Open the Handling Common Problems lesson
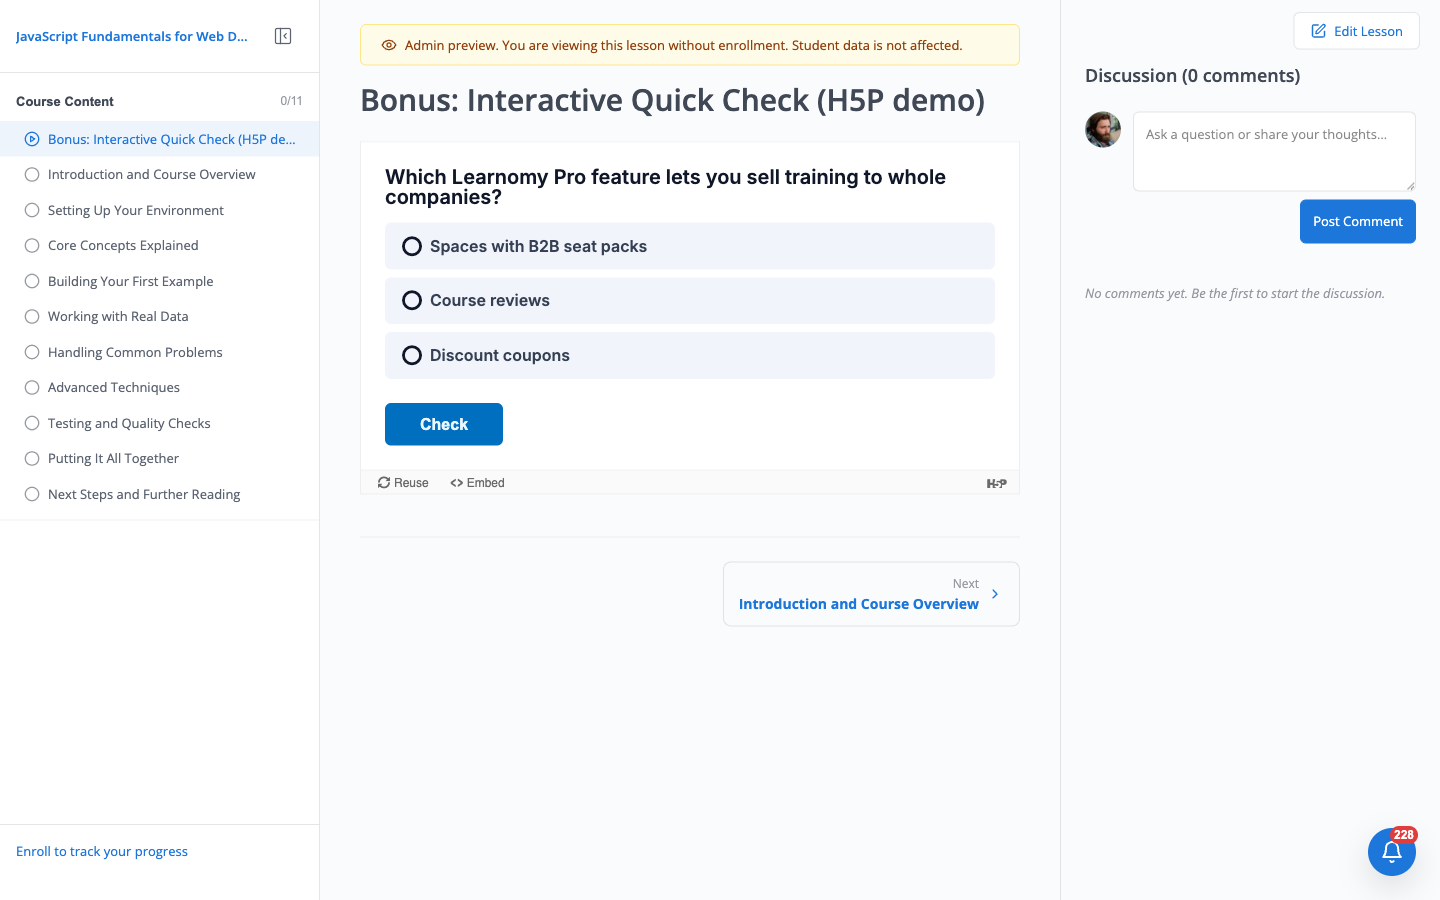The height and width of the screenshot is (900, 1440). tap(160, 352)
